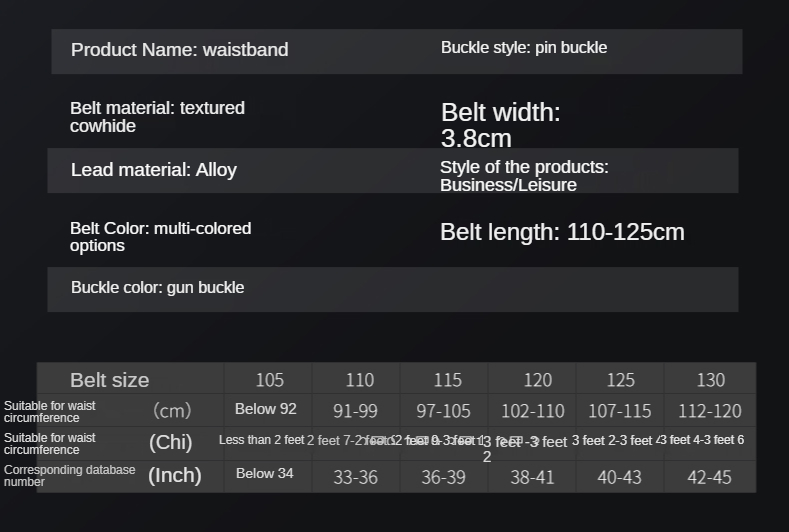Select the Belt width 3.8cm text
Image resolution: width=789 pixels, height=532 pixels.
pyautogui.click(x=500, y=125)
